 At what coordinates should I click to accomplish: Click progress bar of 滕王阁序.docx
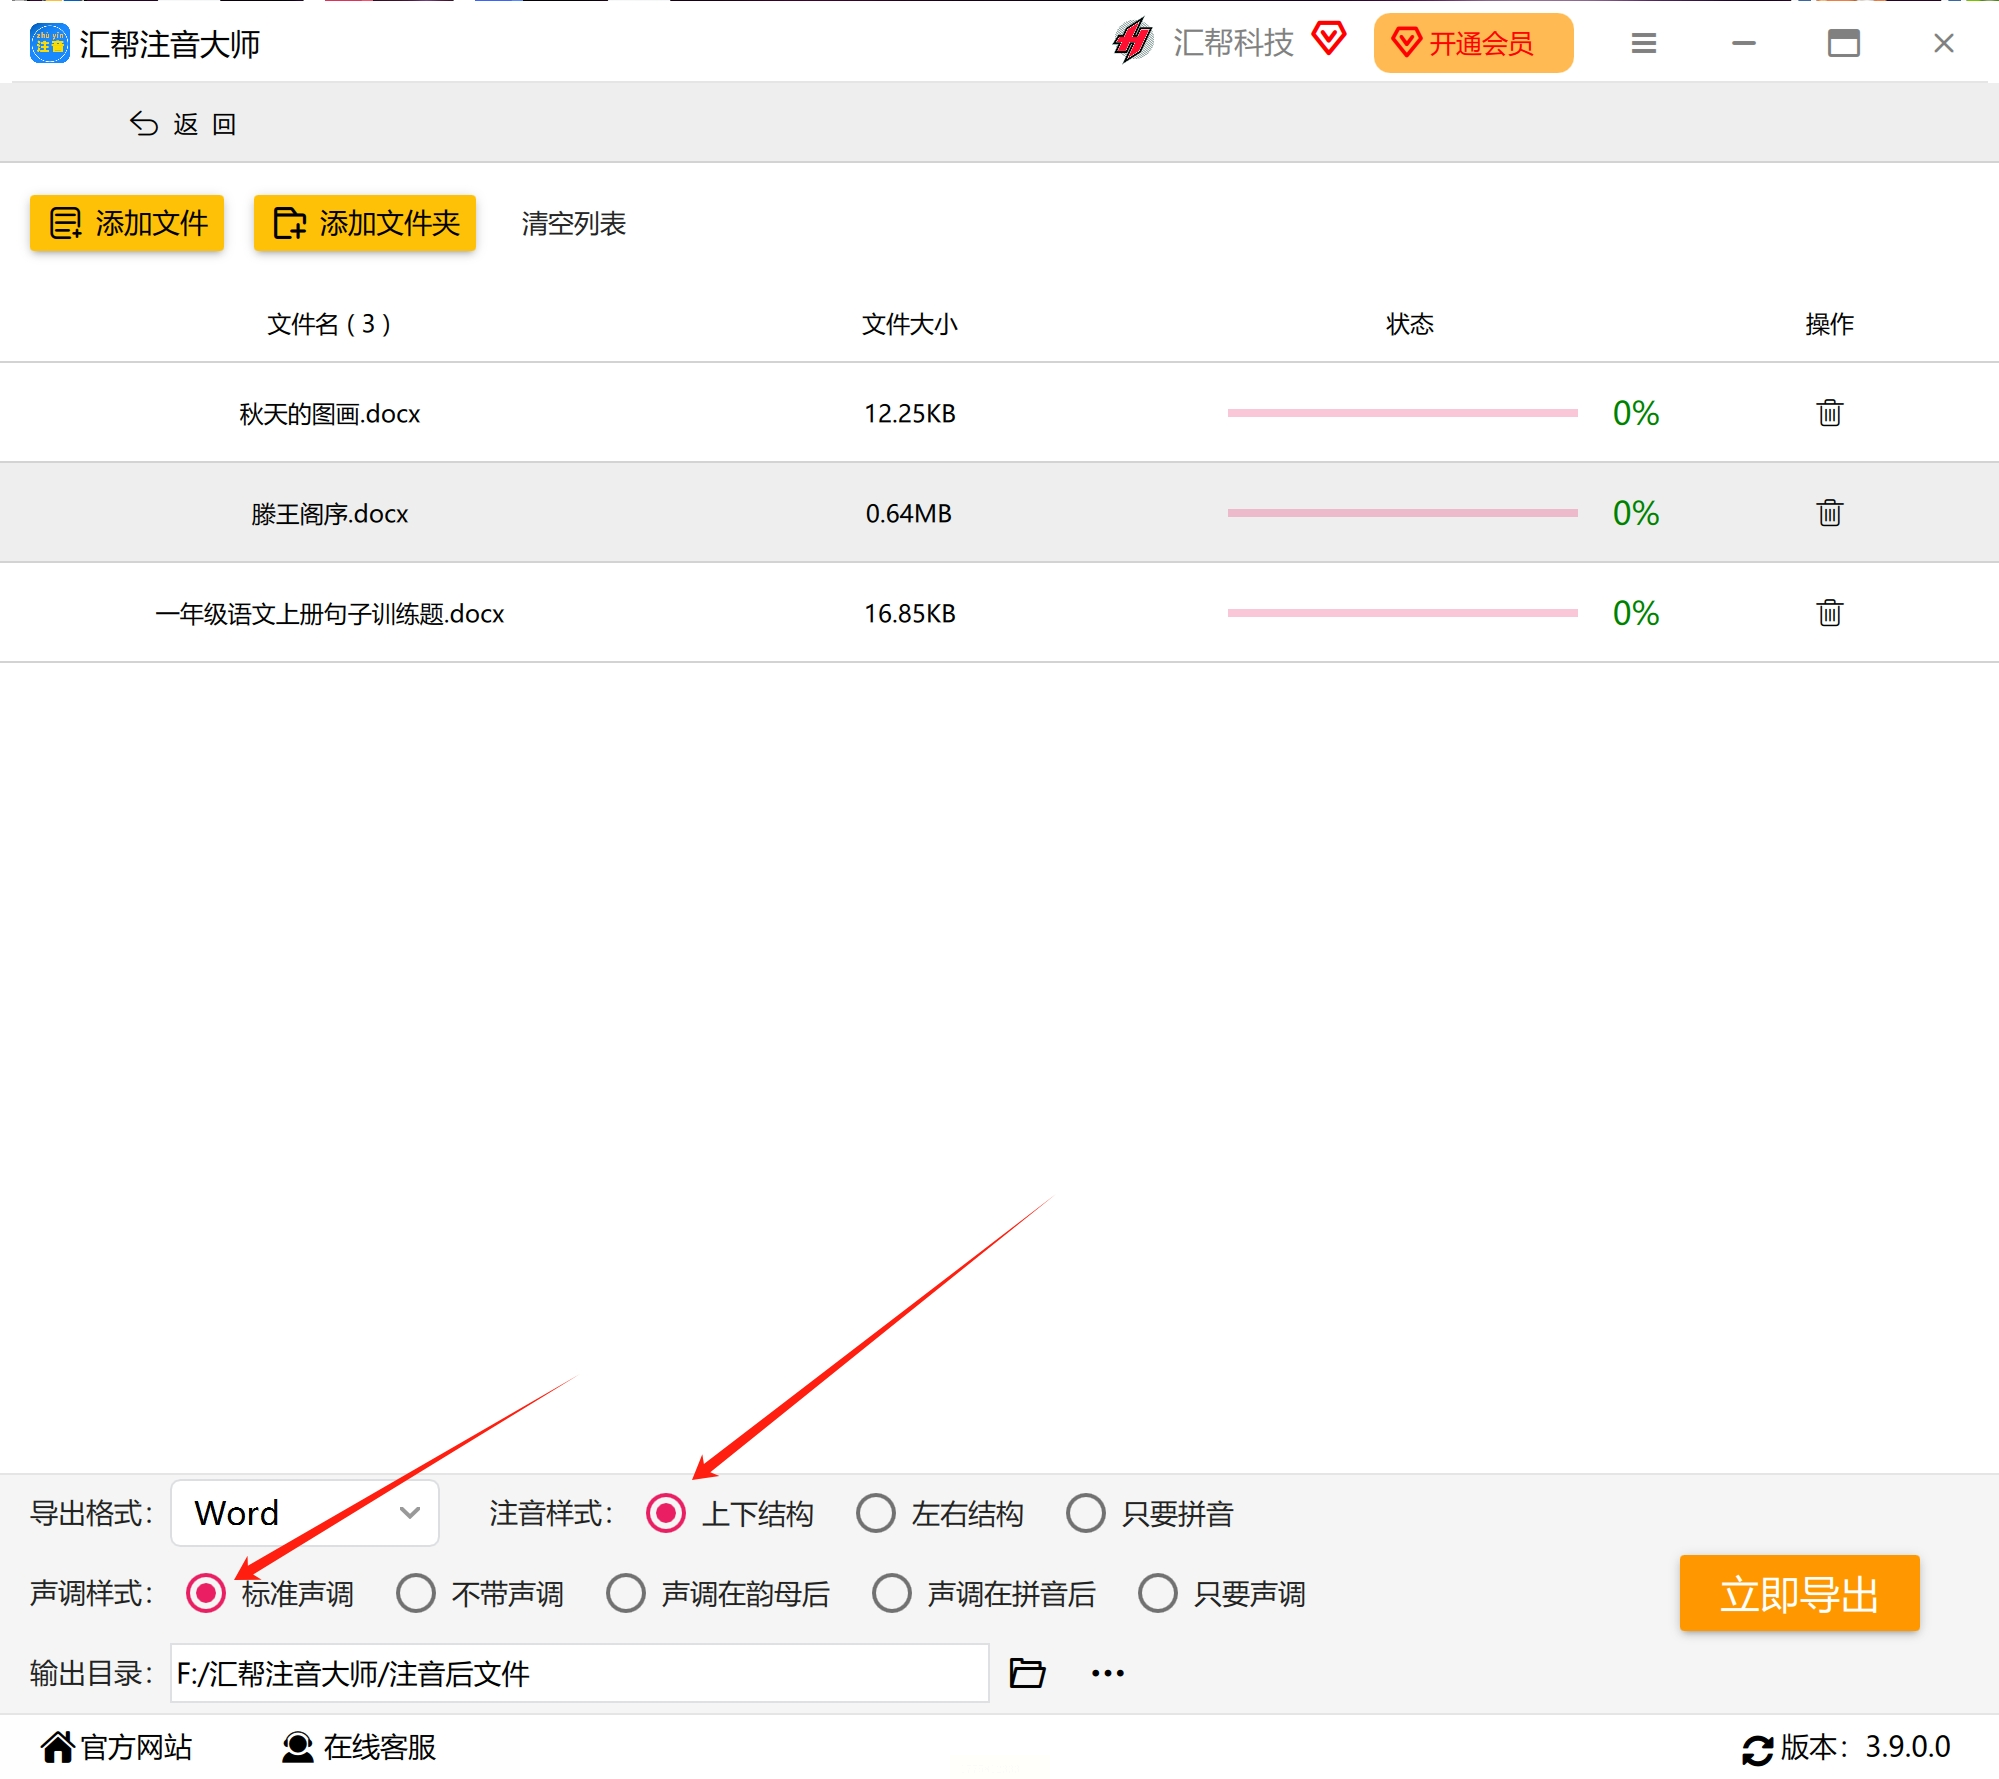(x=1402, y=512)
